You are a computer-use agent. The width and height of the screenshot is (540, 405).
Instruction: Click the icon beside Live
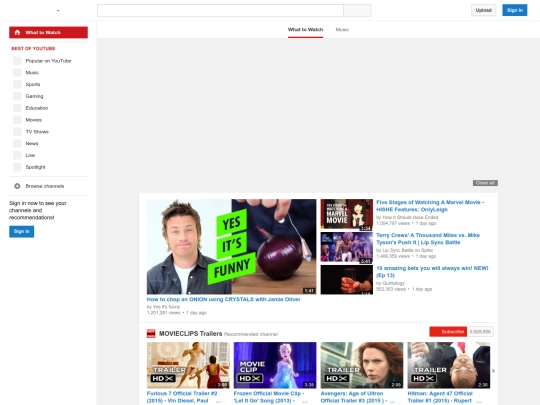(x=17, y=155)
